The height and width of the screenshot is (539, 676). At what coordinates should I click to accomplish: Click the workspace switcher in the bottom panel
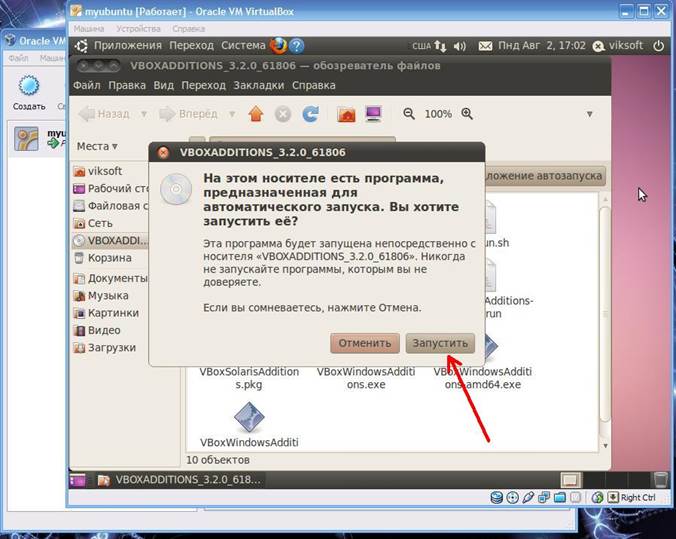tap(605, 479)
